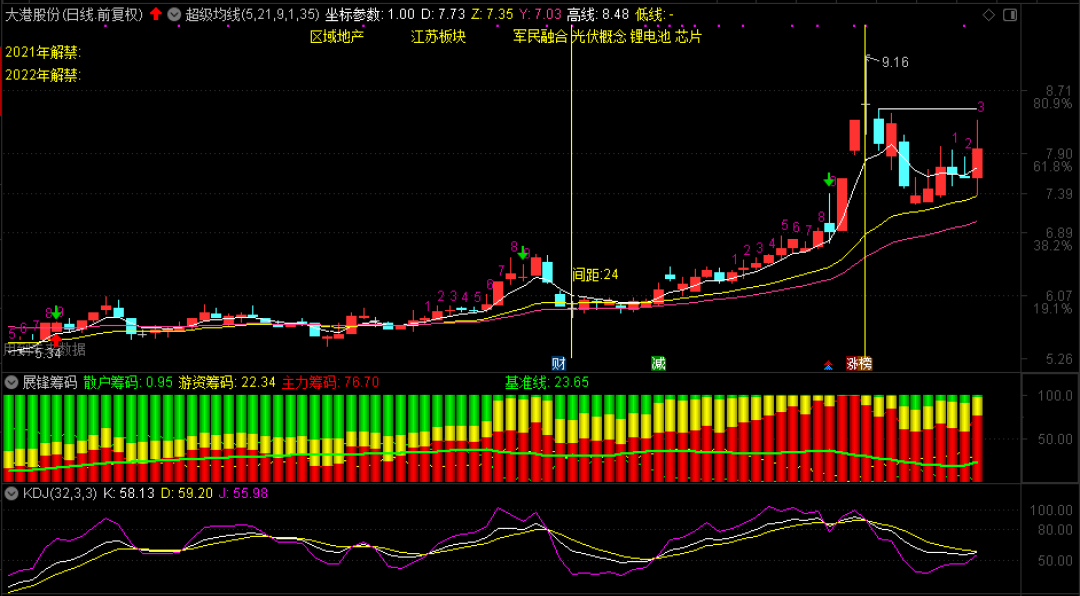Collapse the 展锋筹码 indicator panel chevron
The height and width of the screenshot is (596, 1080).
click(12, 382)
